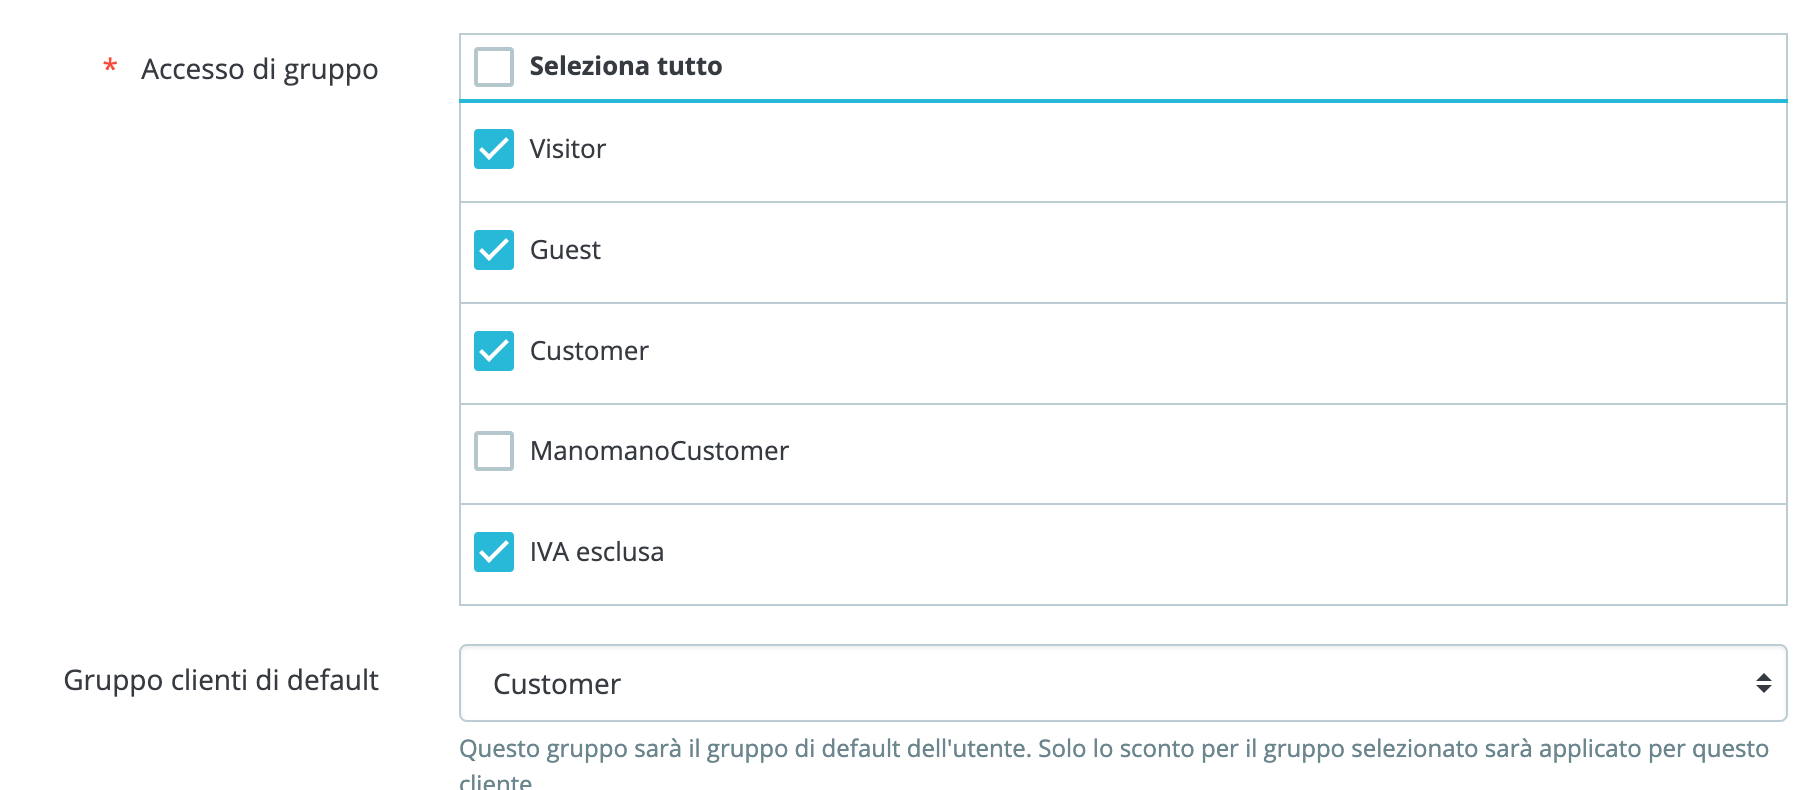Image resolution: width=1818 pixels, height=790 pixels.
Task: Open the Gruppo clienti di default dropdown
Action: pos(1122,683)
